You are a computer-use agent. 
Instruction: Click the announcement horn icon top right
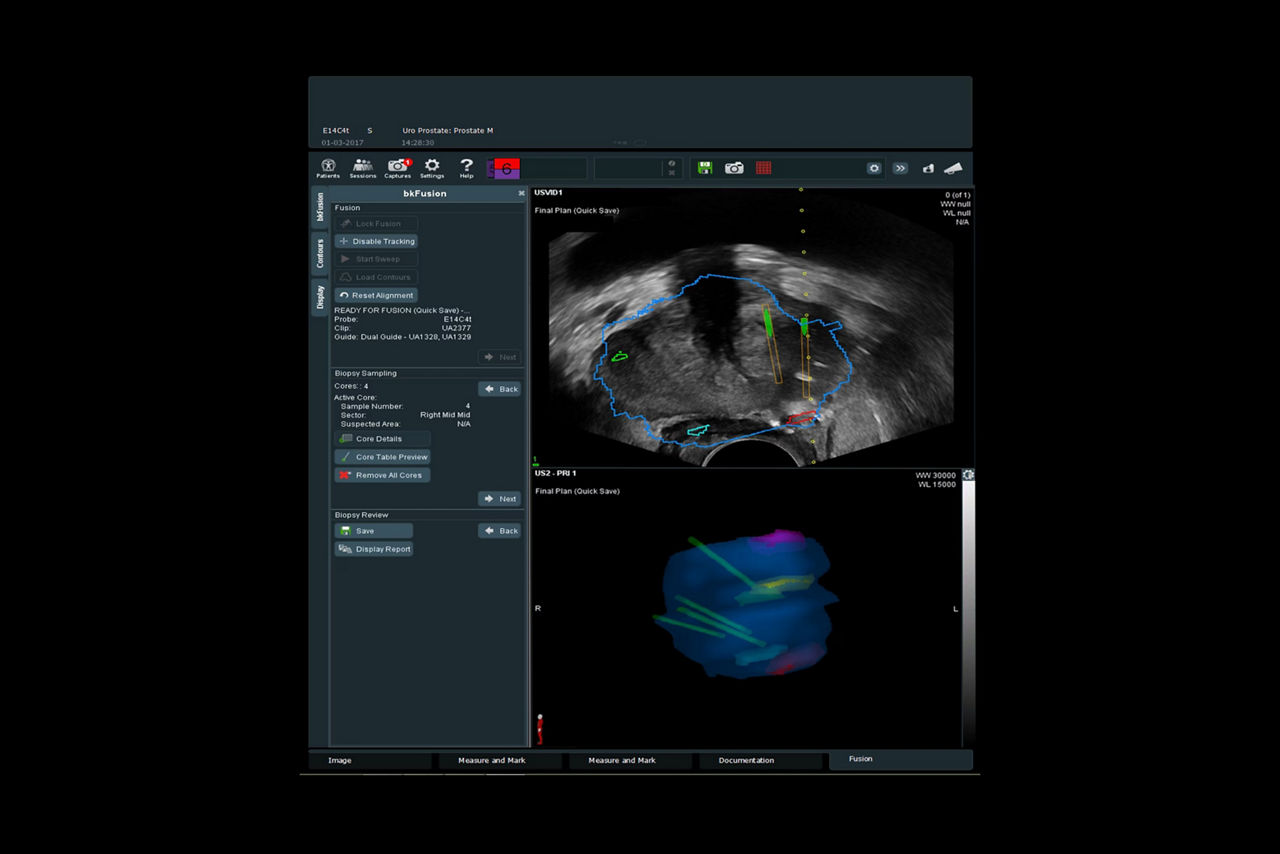(x=951, y=168)
